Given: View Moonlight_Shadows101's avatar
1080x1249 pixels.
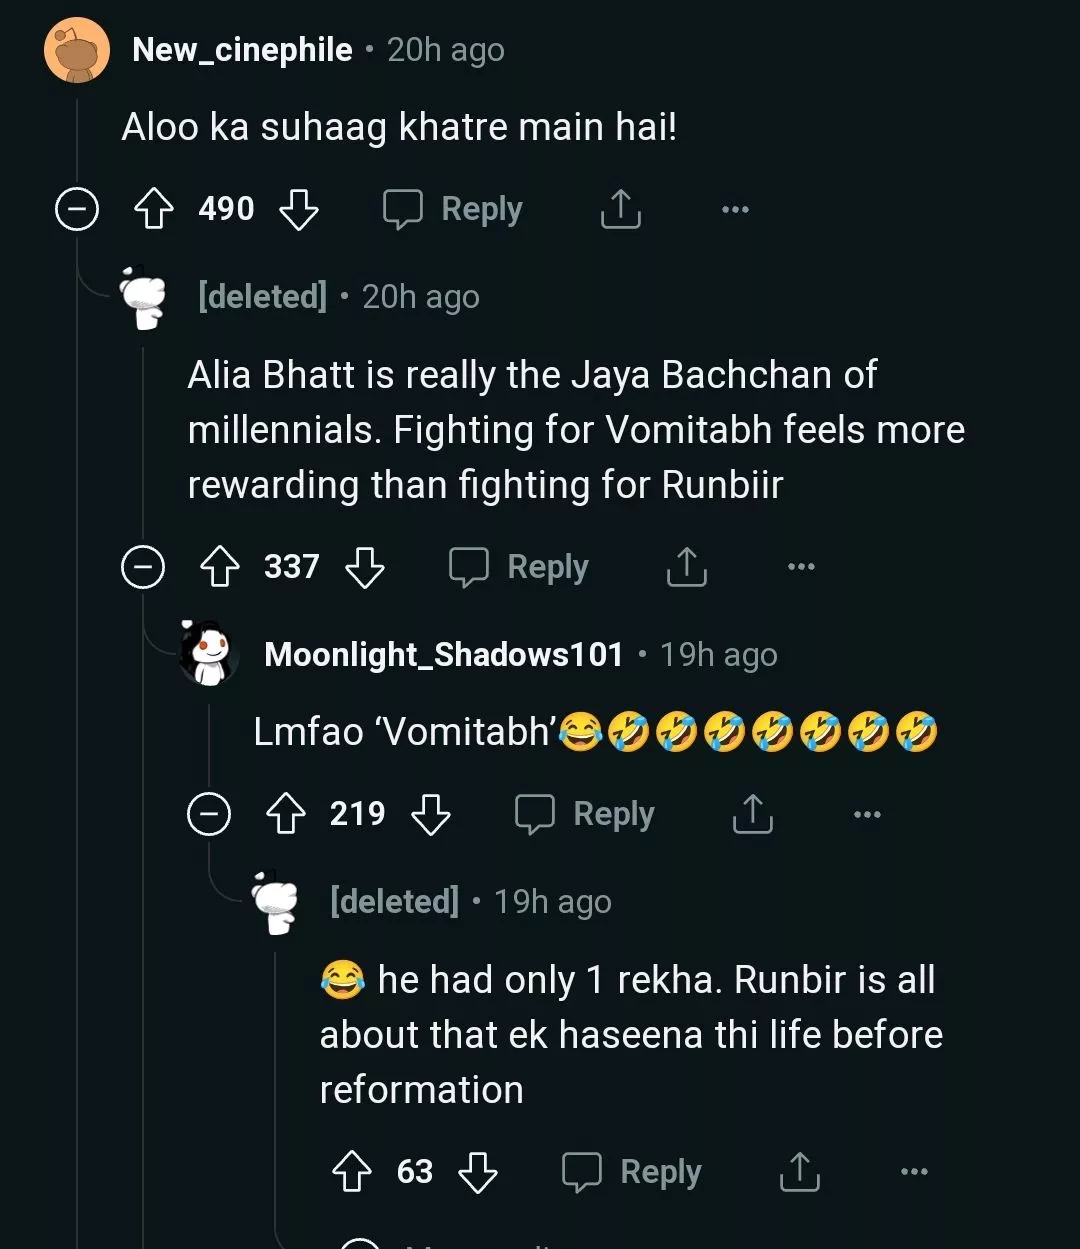Looking at the screenshot, I should (x=207, y=654).
